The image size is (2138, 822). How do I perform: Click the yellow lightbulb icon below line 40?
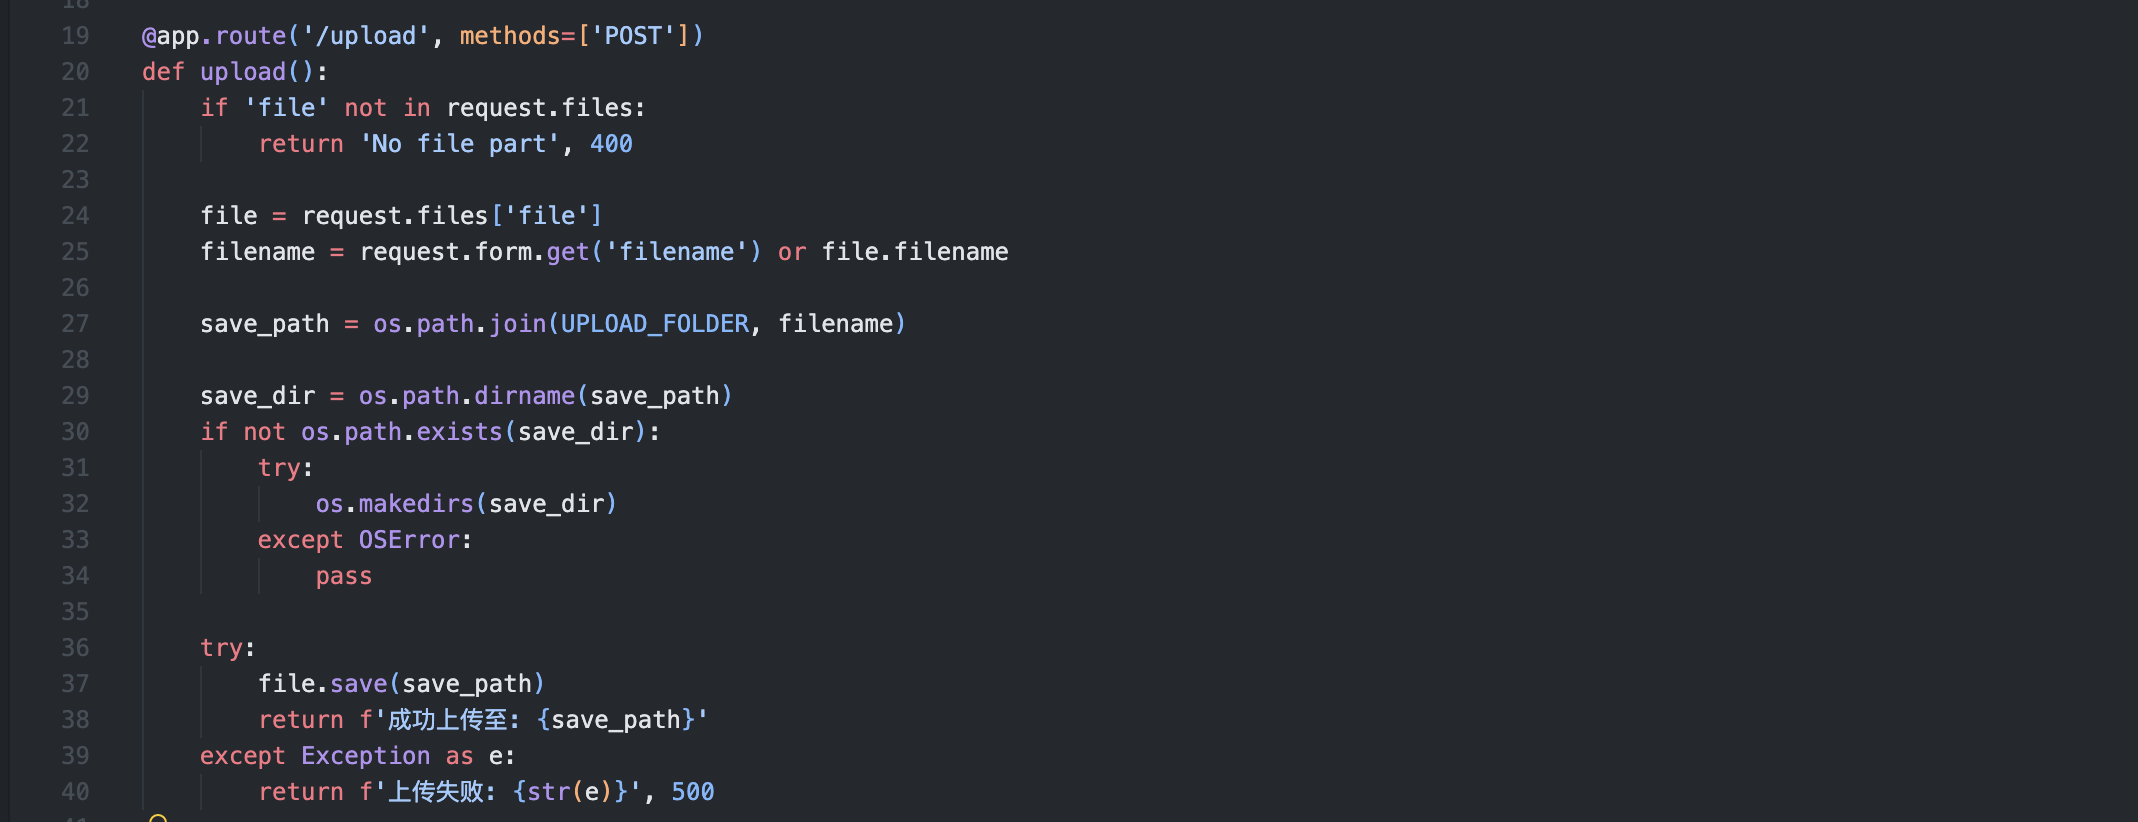pyautogui.click(x=158, y=818)
